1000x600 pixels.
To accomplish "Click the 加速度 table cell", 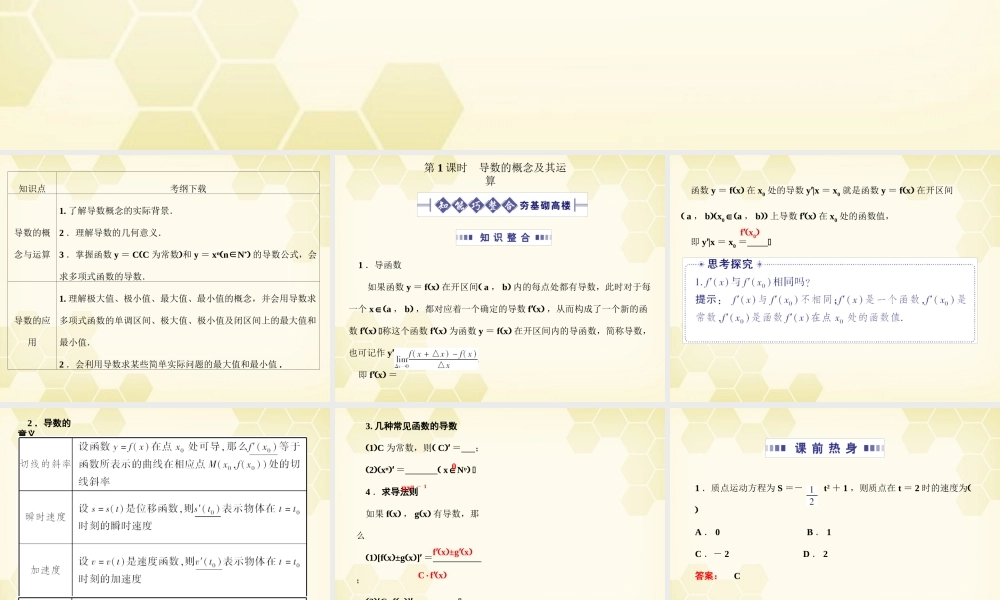I will pyautogui.click(x=45, y=569).
